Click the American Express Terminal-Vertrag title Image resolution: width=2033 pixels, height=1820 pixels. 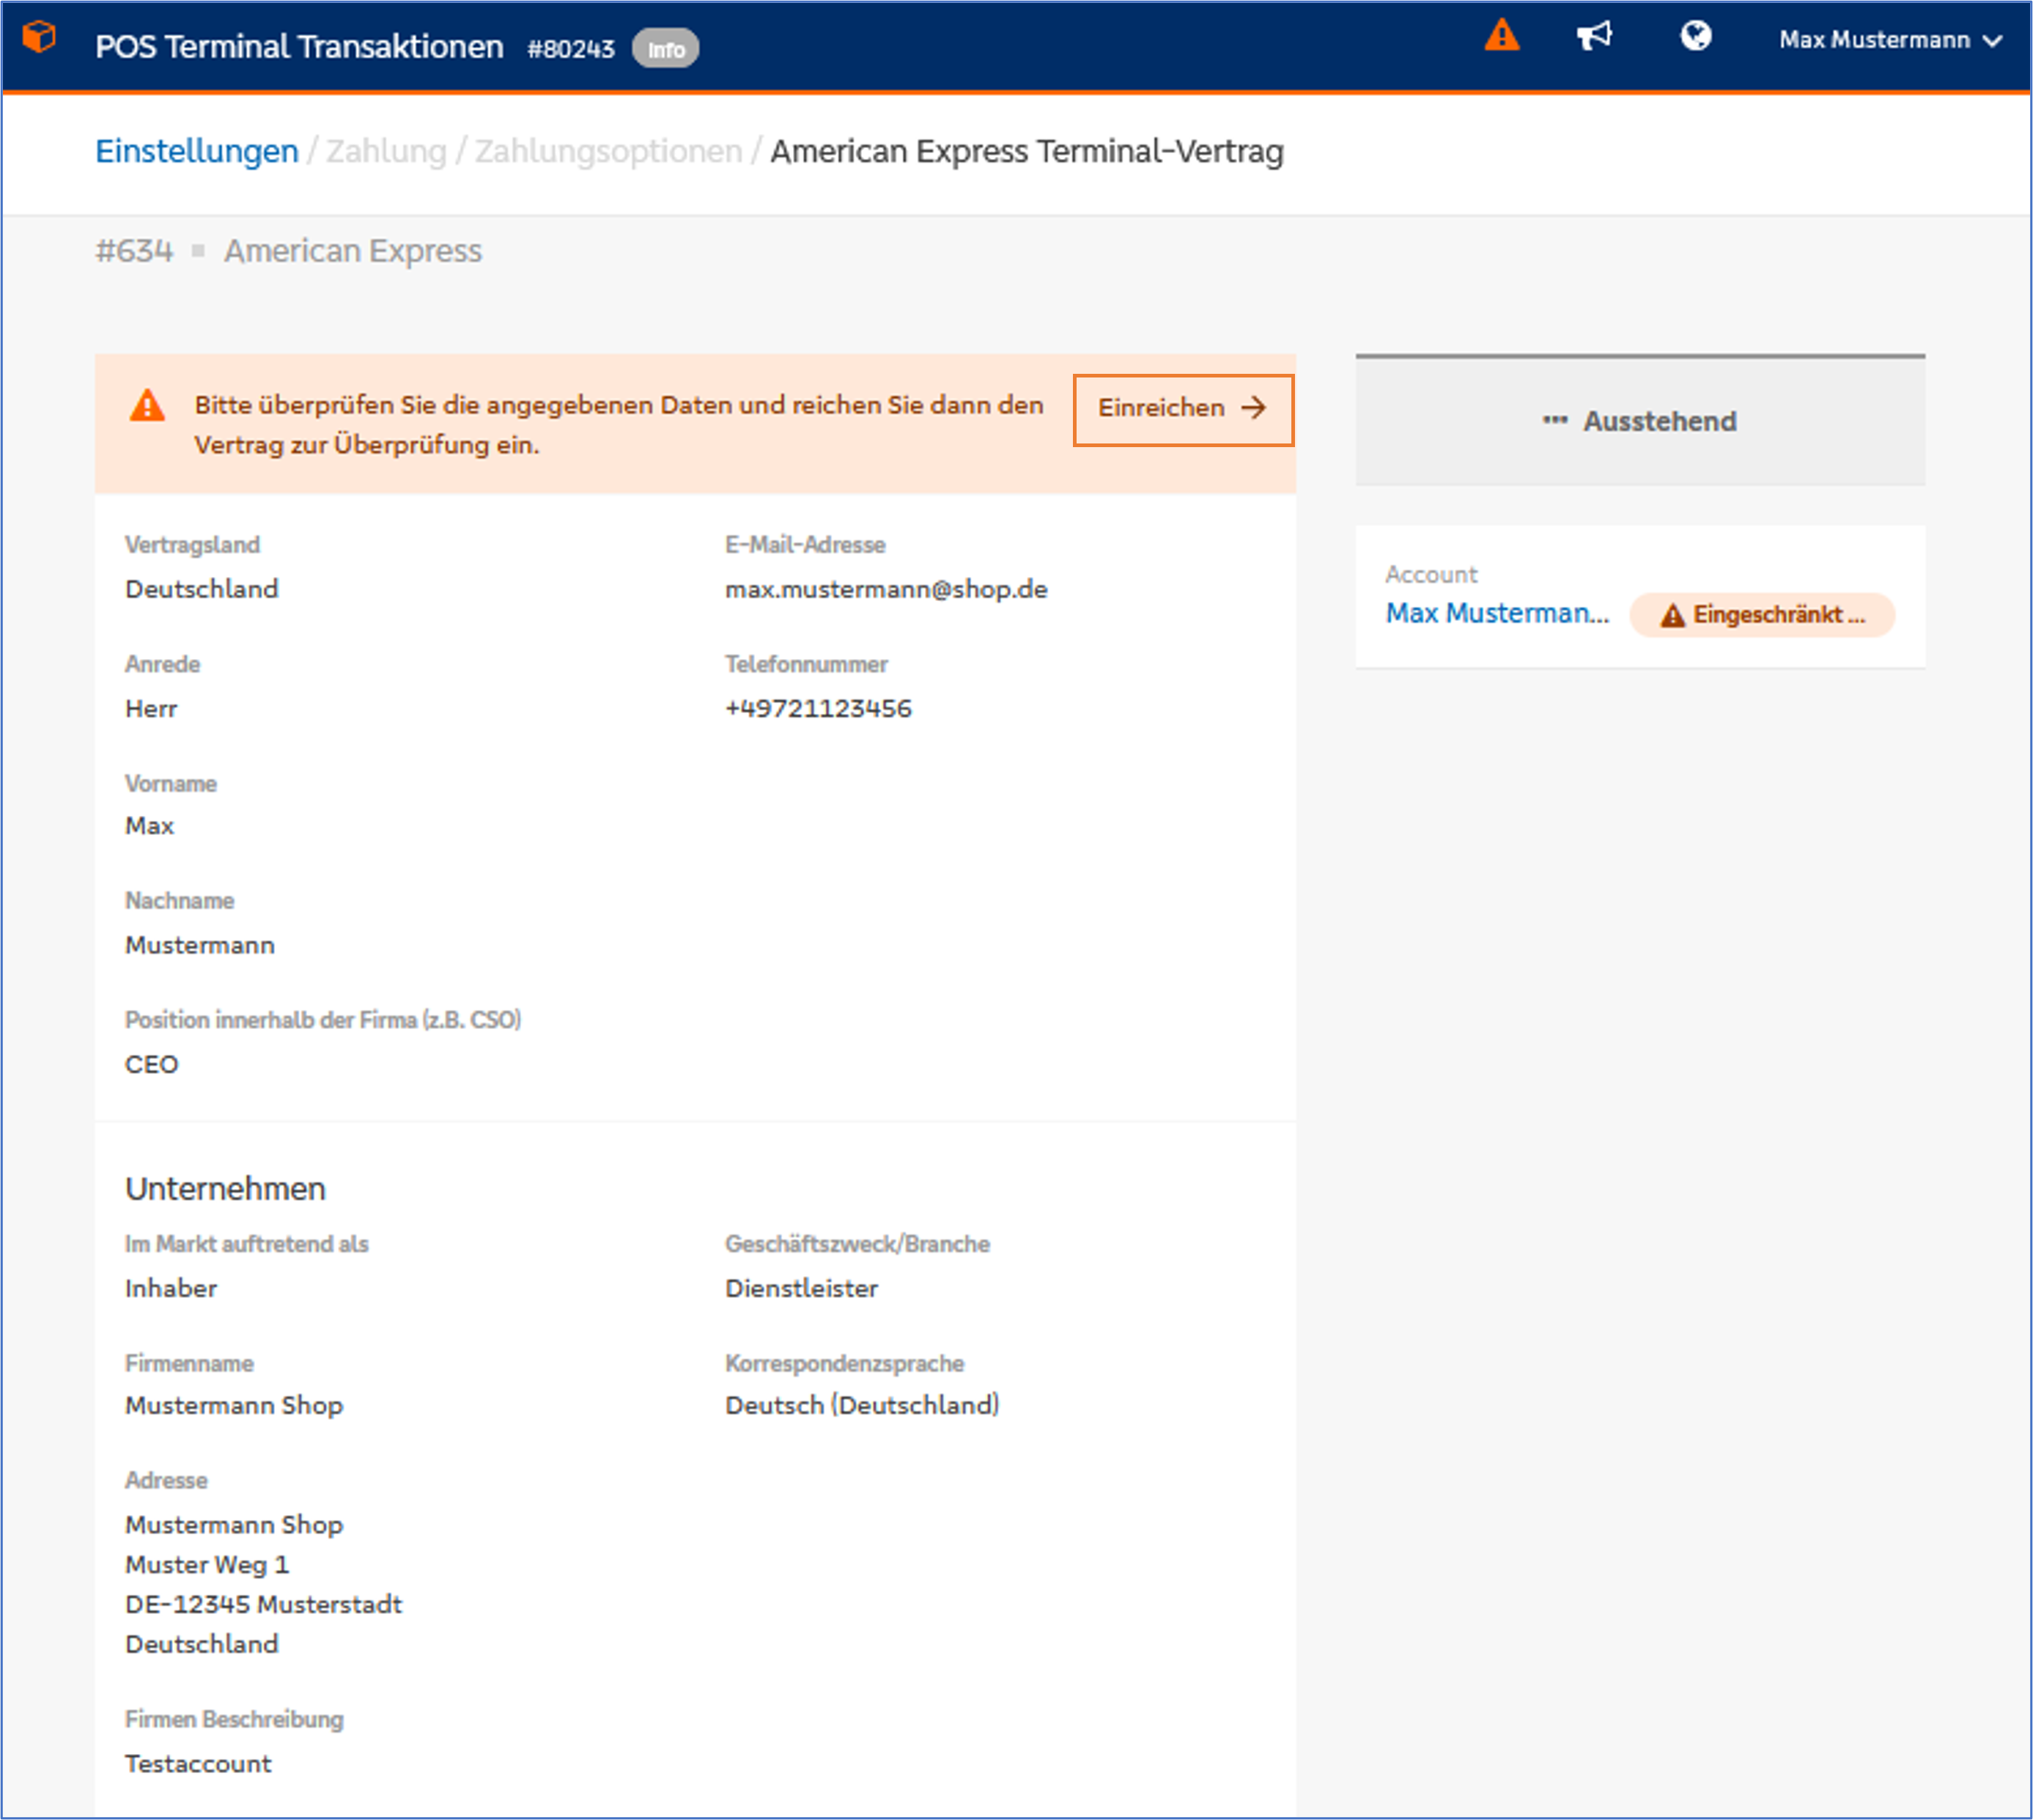tap(1027, 151)
